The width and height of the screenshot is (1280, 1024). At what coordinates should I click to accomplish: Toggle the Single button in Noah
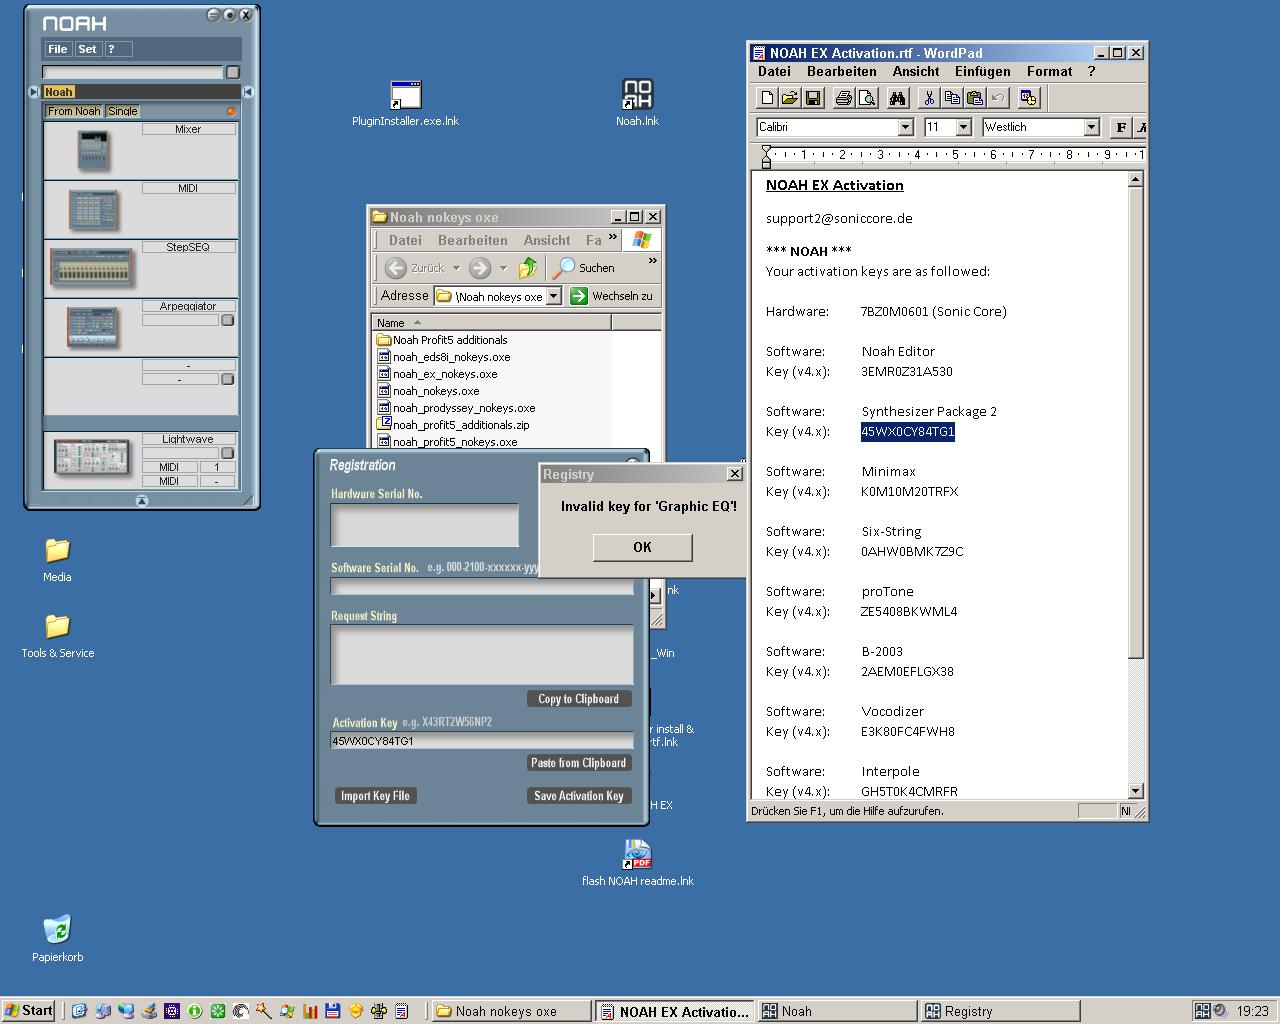[123, 111]
